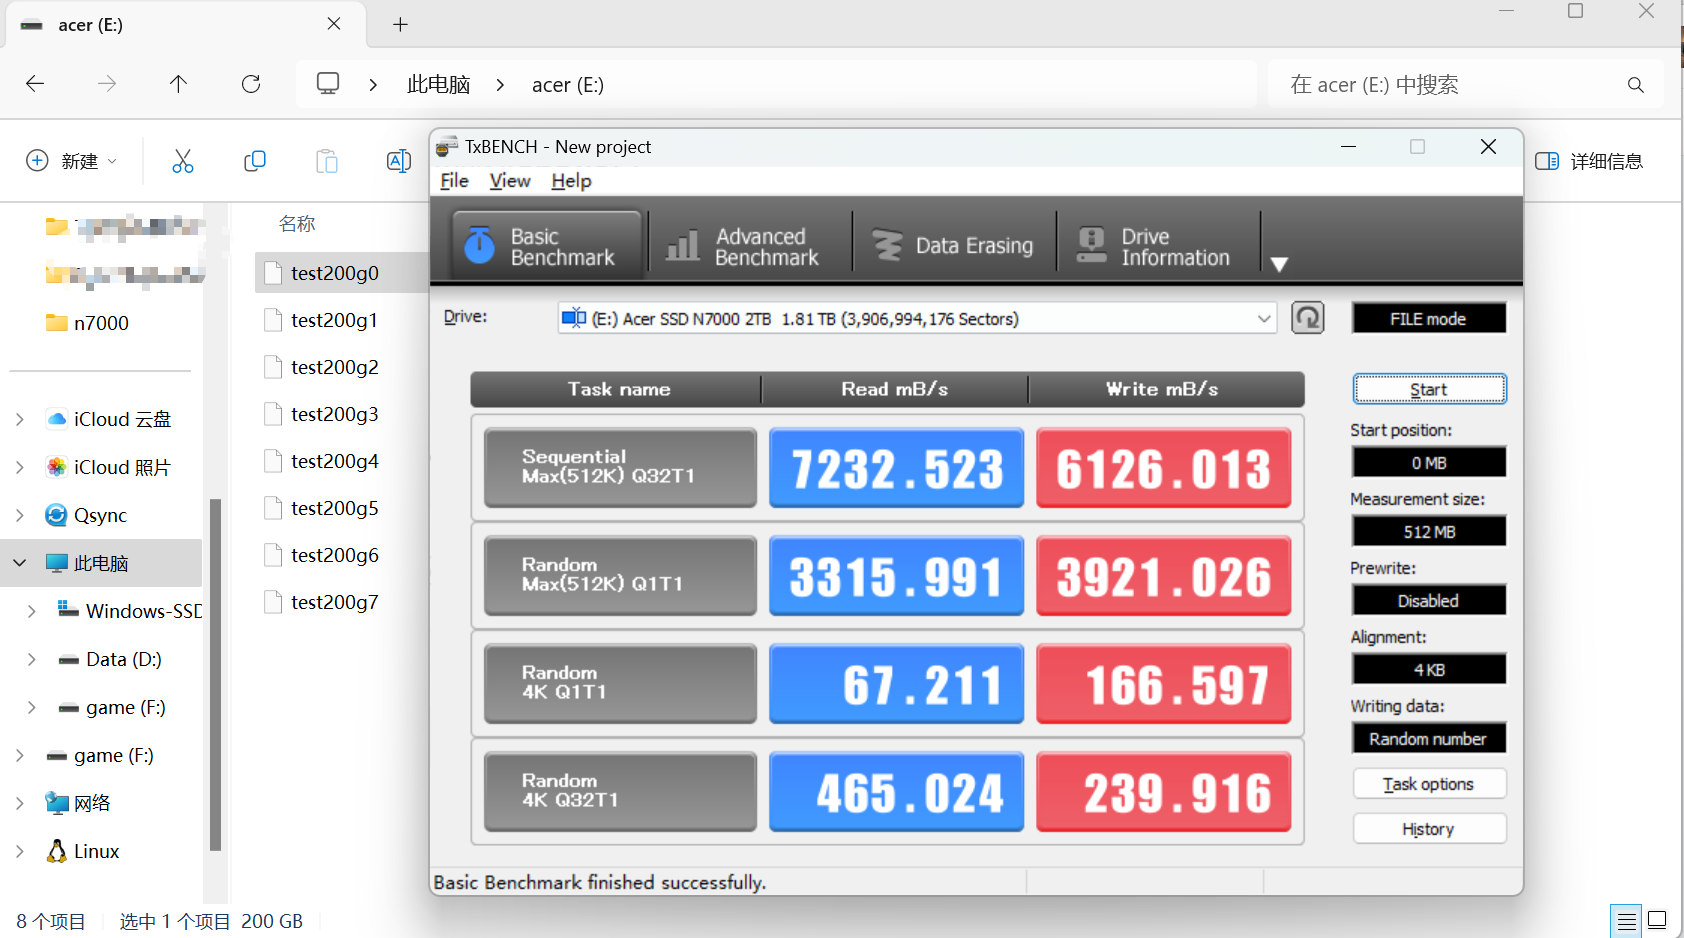Click the navigation pane scrollbar

215,675
